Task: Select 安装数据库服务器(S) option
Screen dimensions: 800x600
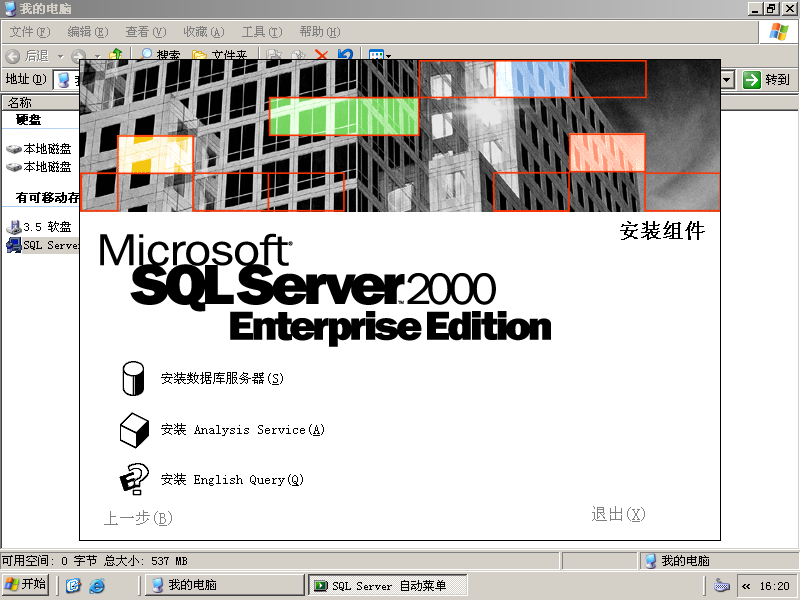Action: (222, 379)
